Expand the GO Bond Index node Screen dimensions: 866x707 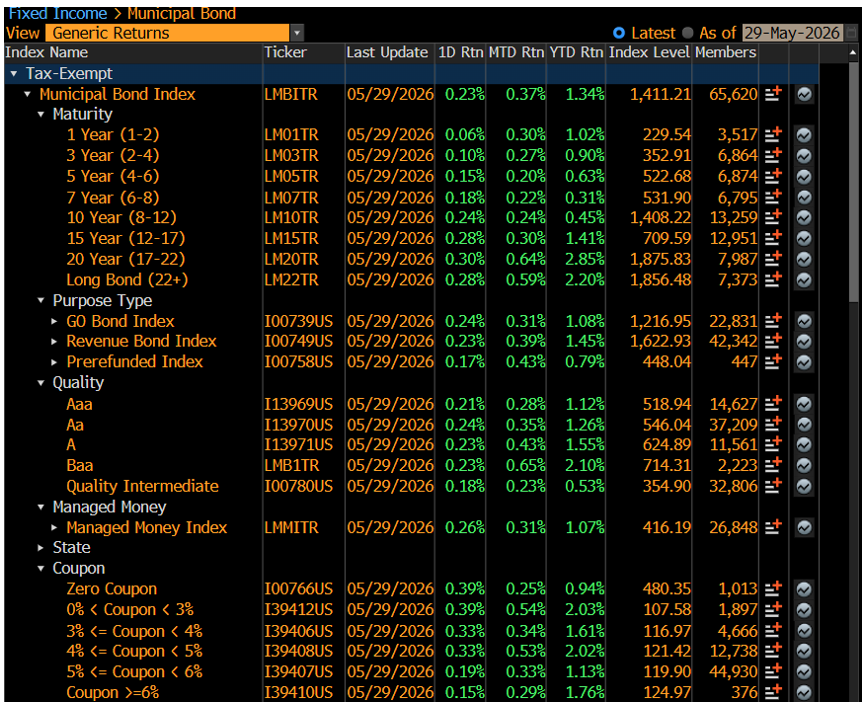[54, 321]
